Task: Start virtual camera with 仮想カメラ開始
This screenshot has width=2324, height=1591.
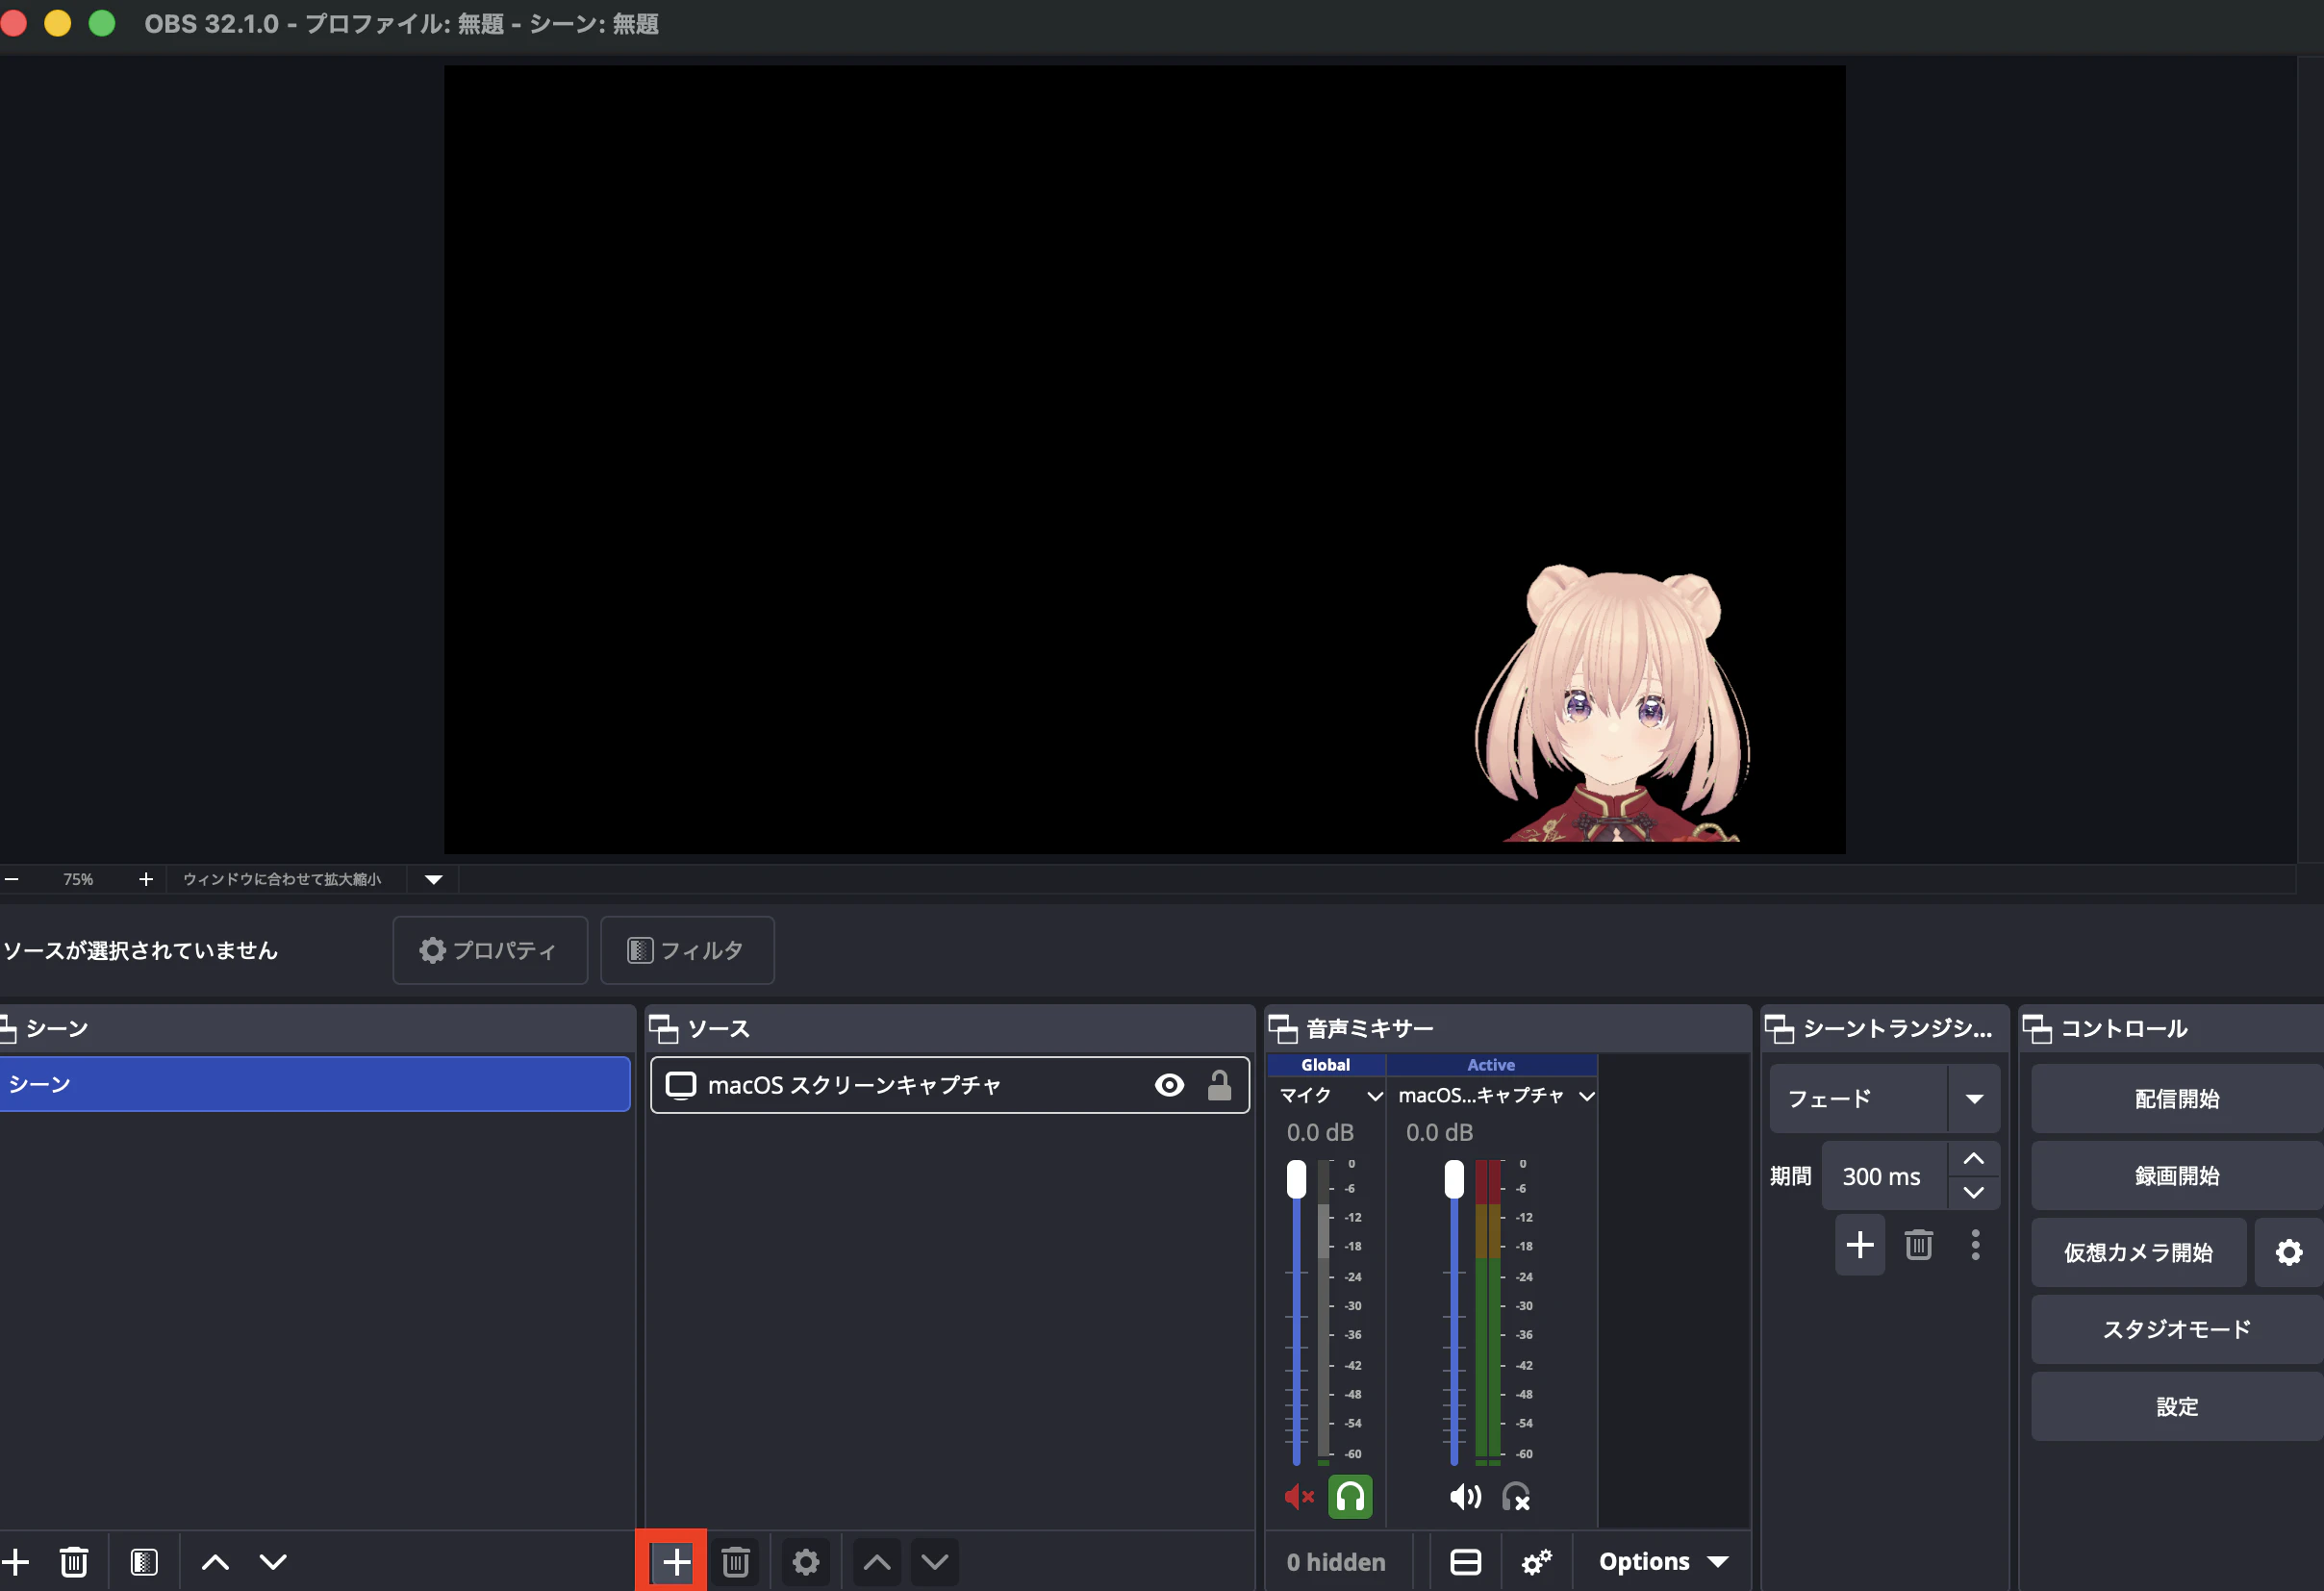Action: 2138,1252
